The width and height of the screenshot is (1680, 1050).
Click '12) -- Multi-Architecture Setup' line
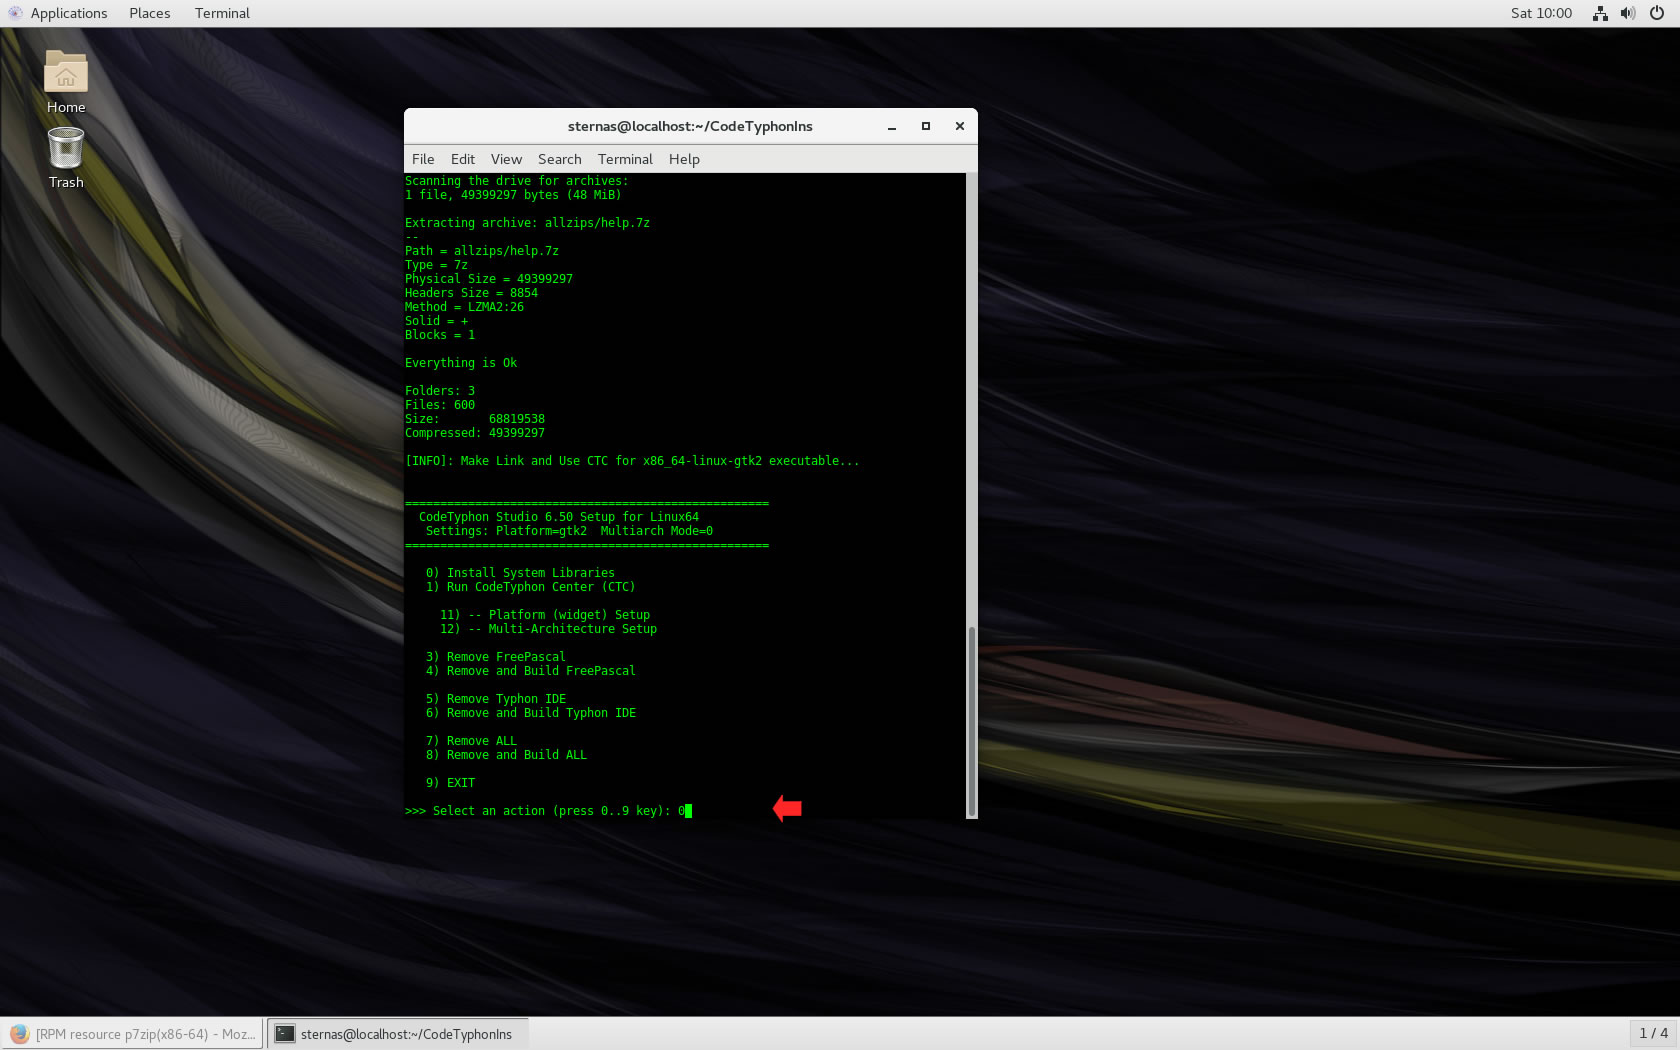(548, 629)
